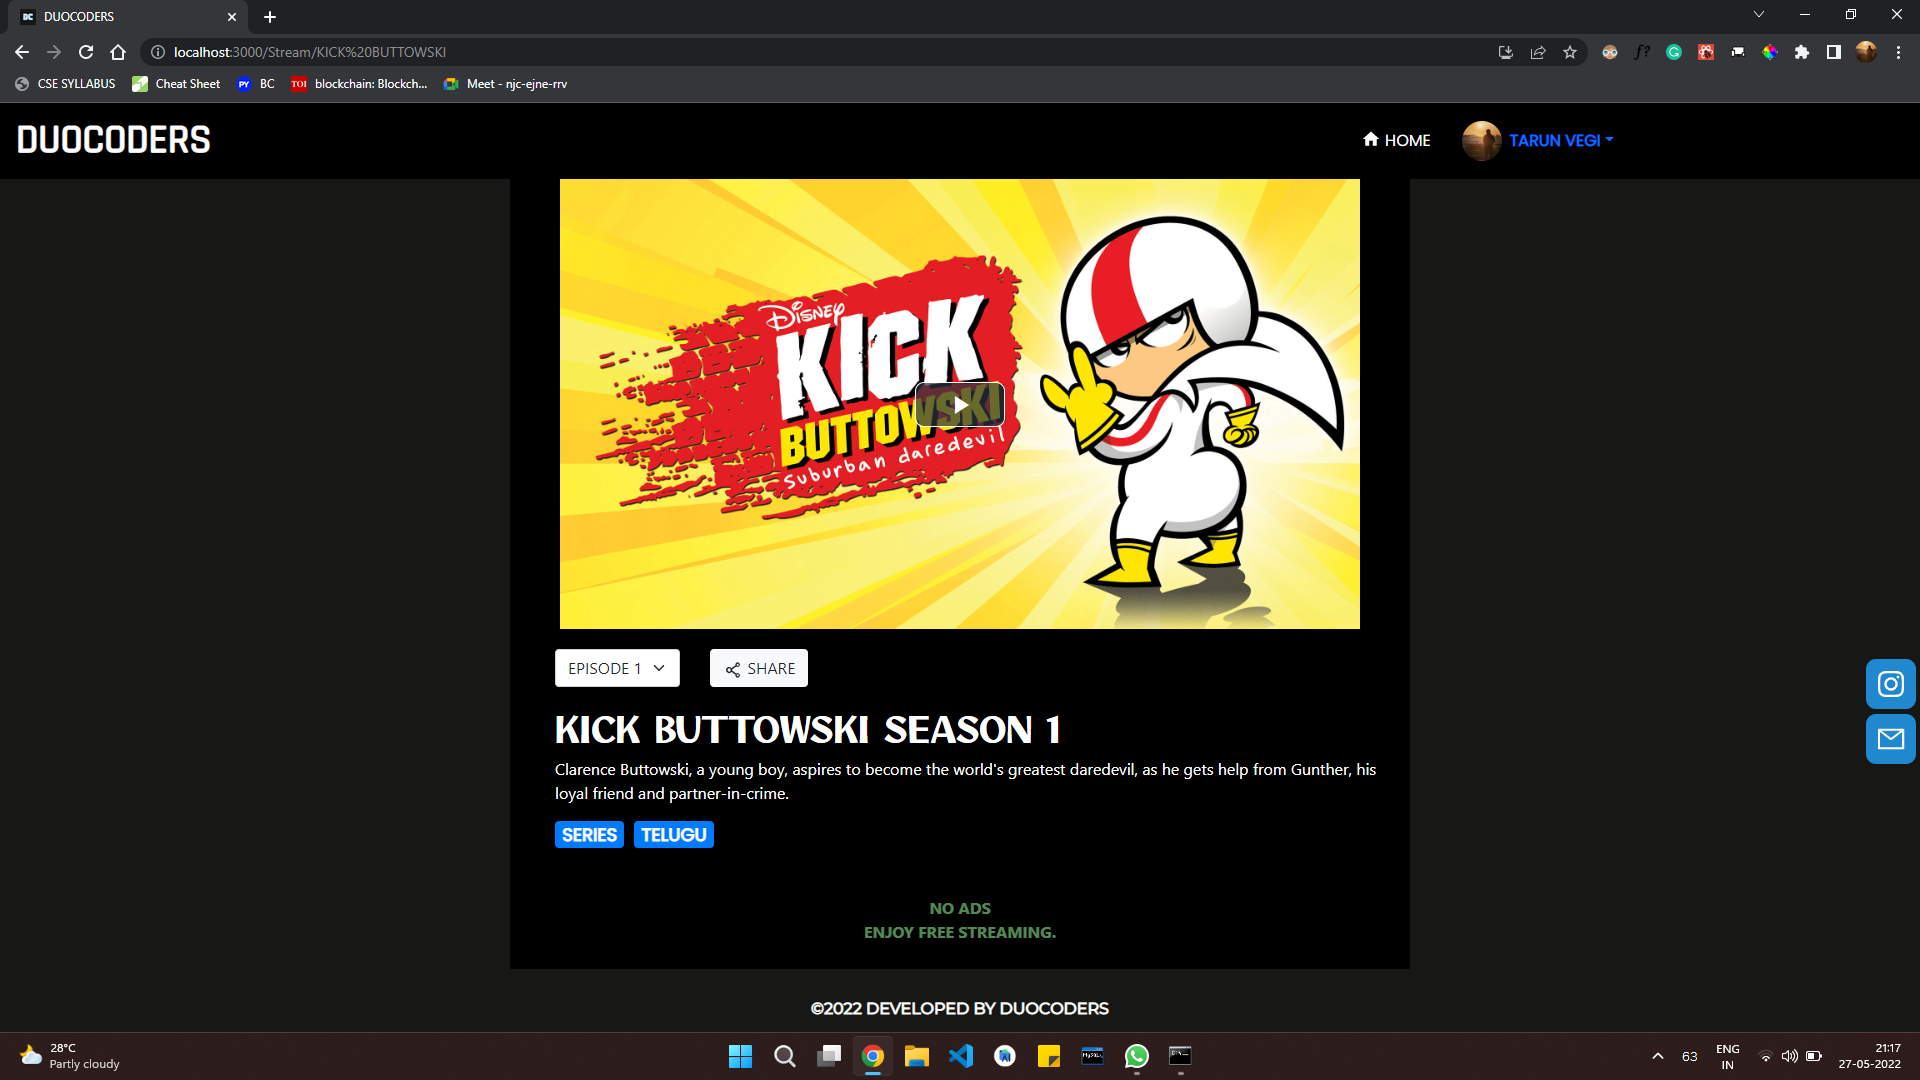Screen dimensions: 1920x1080
Task: Open the CSE SYLLABUS bookmark
Action: [66, 84]
